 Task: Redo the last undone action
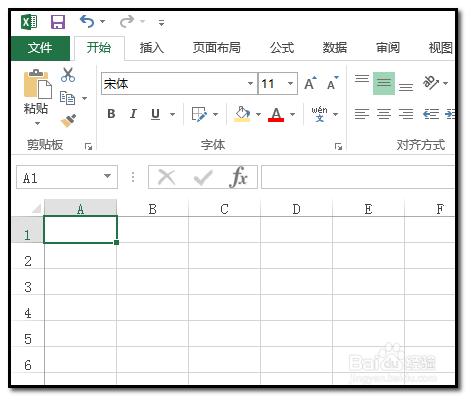pos(127,21)
